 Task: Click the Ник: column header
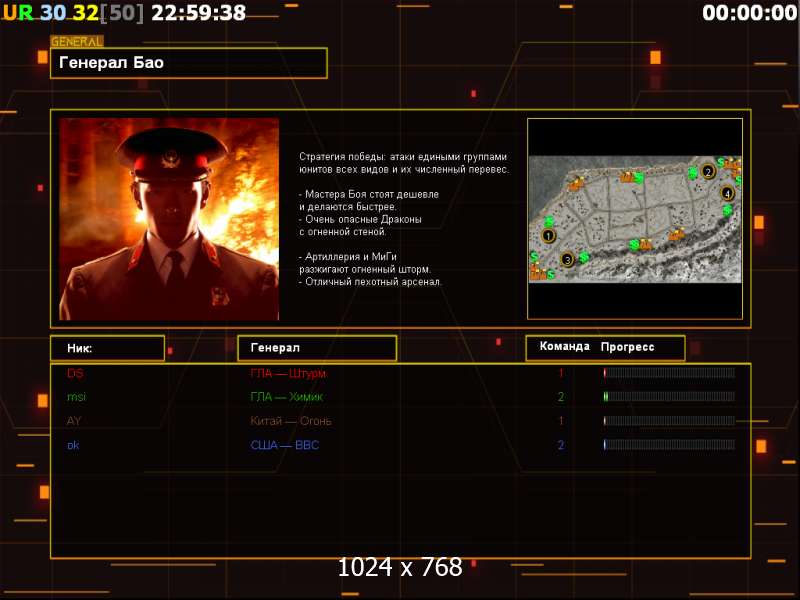[x=108, y=348]
